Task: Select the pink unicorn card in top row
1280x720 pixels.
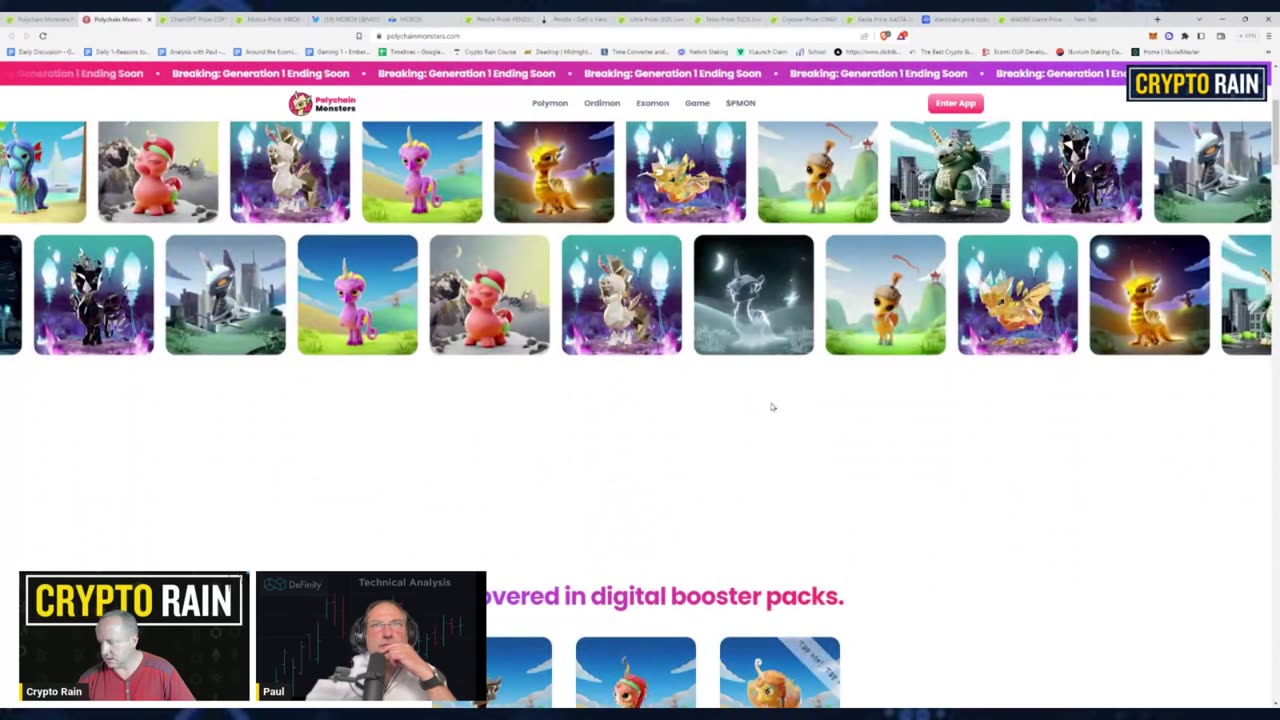Action: coord(422,172)
